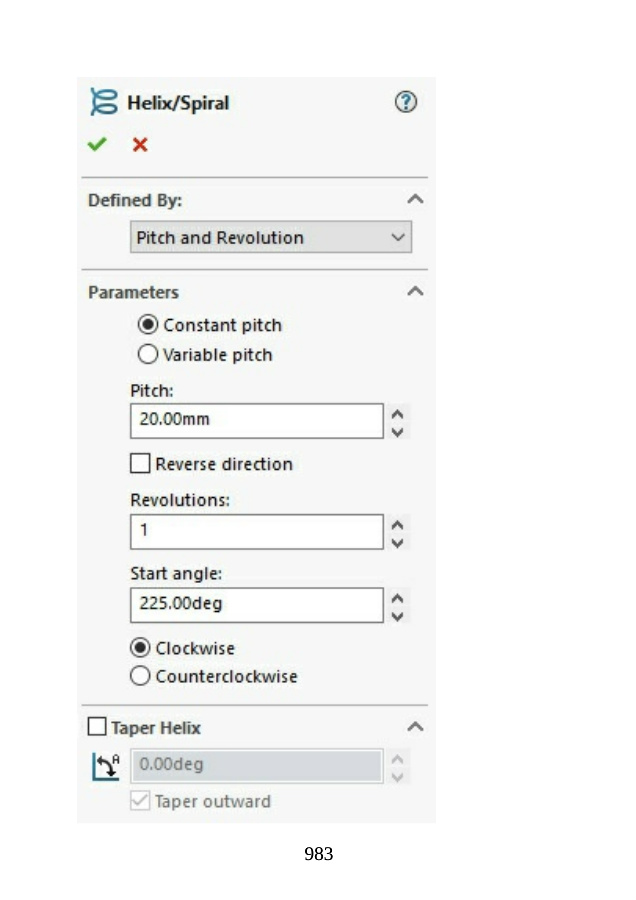Collapse the Defined By section
The width and height of the screenshot is (636, 900).
tap(415, 200)
